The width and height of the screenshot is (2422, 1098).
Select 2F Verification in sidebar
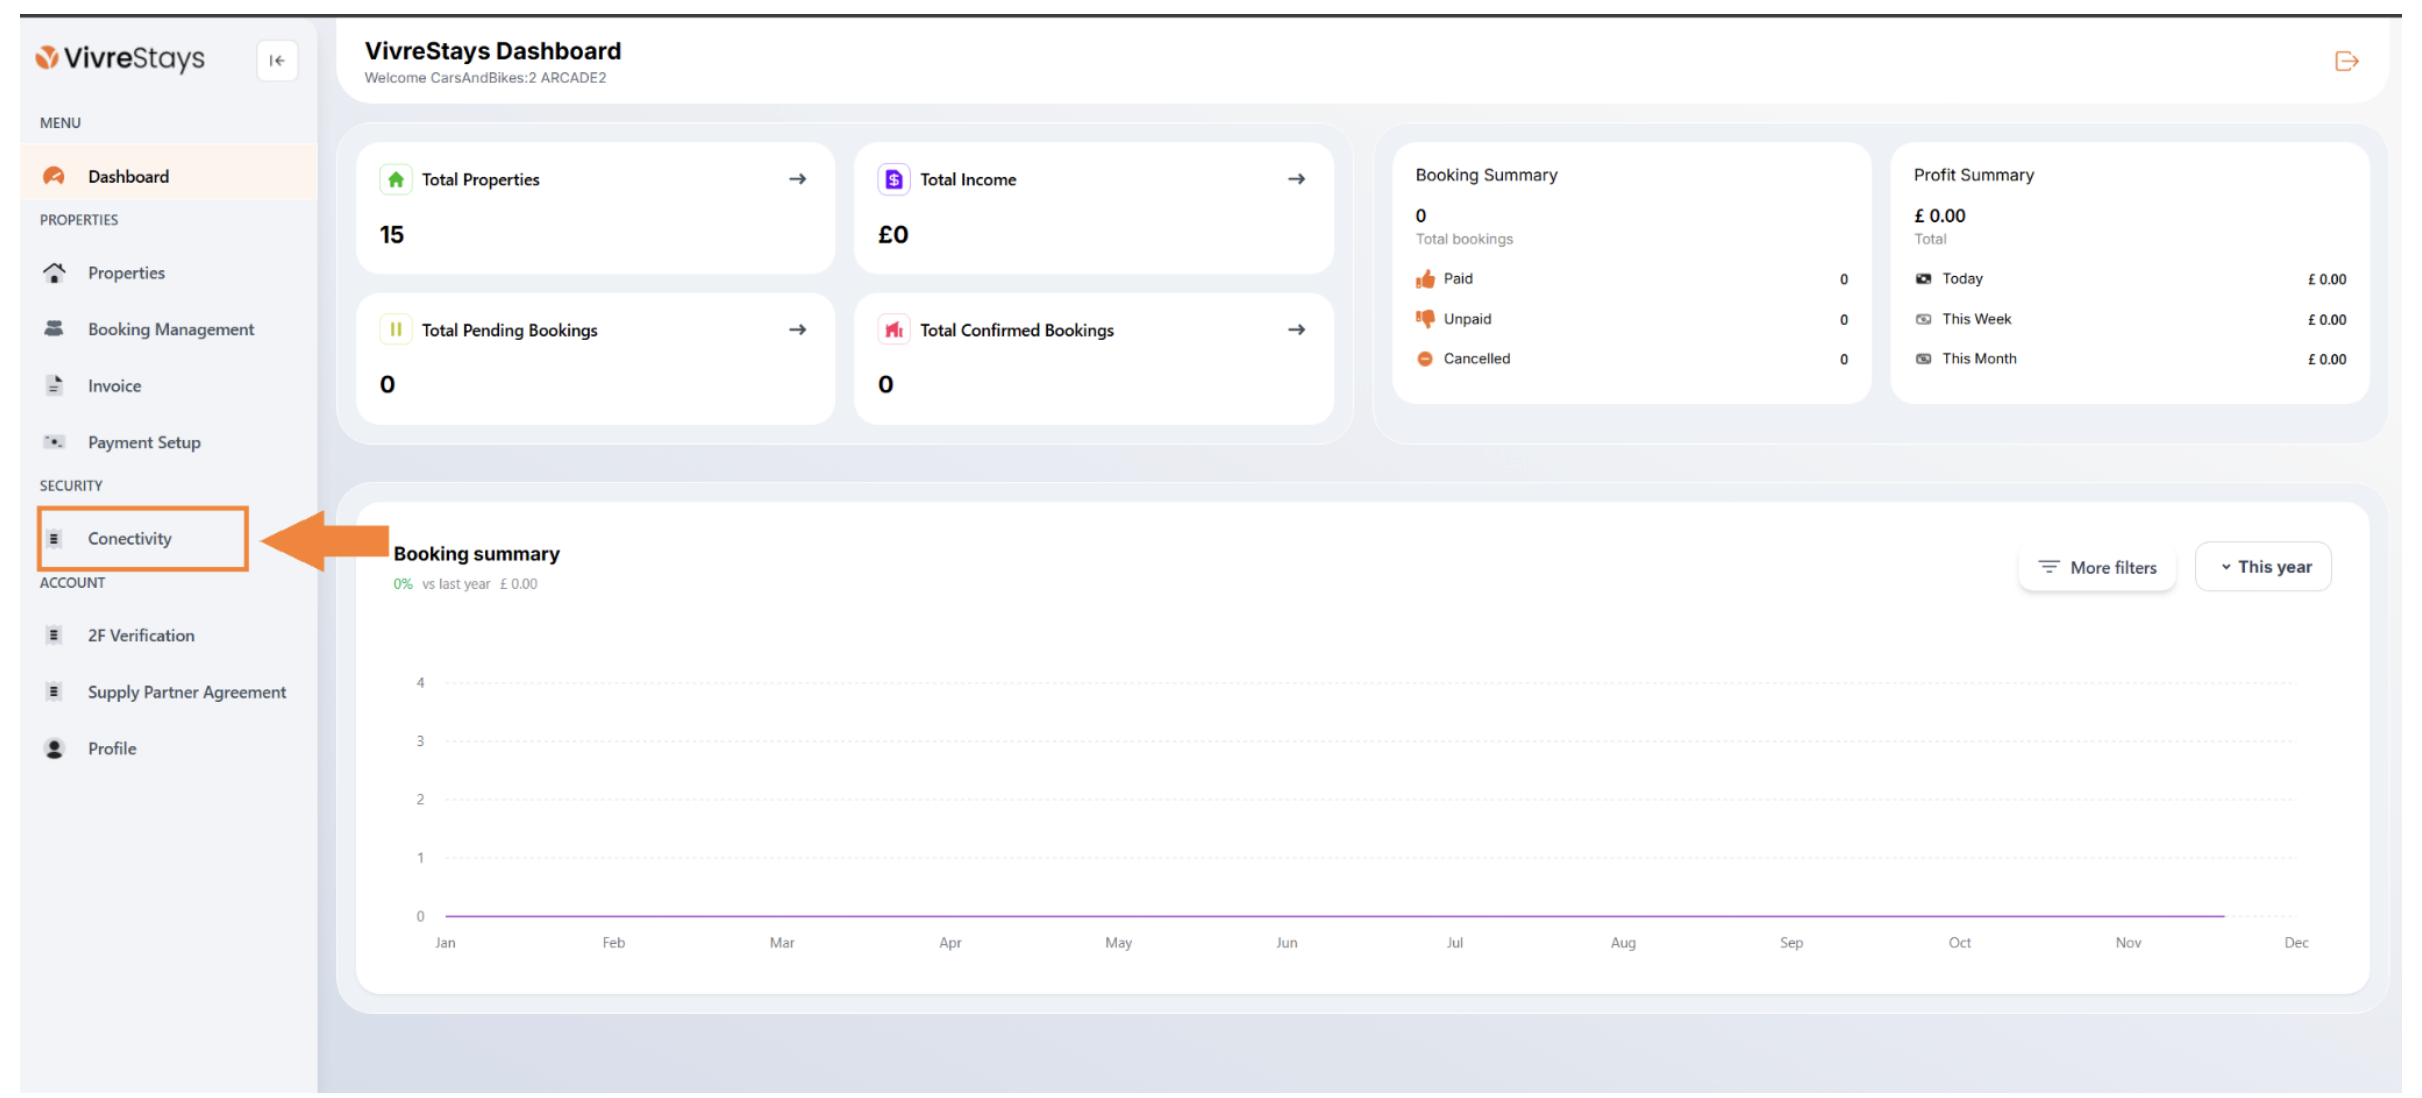pos(140,636)
